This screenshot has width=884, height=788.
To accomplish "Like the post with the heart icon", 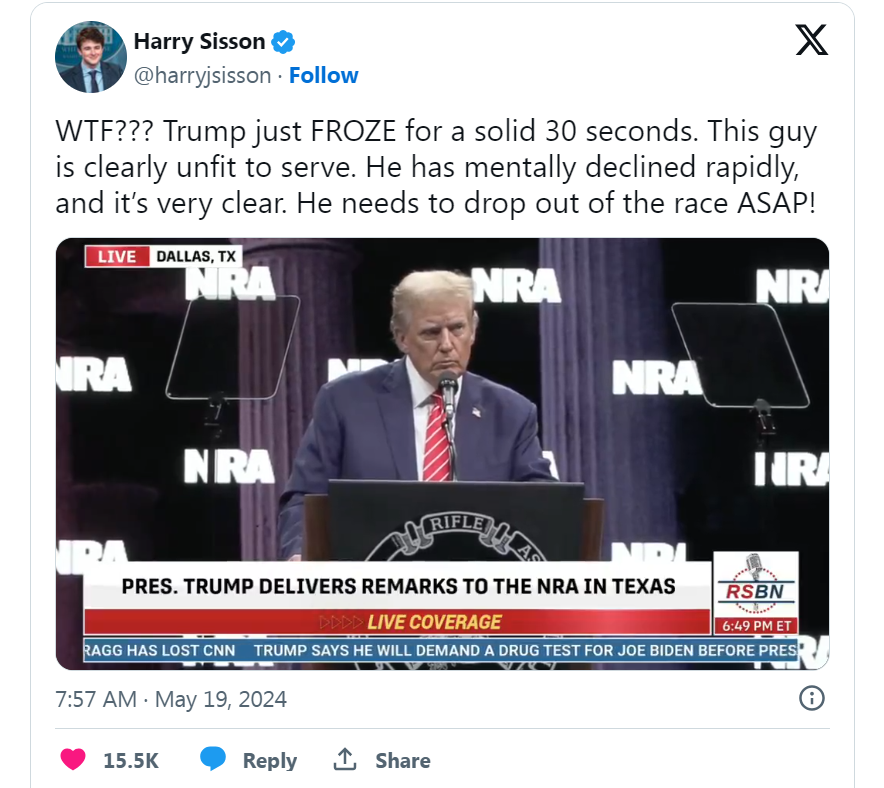I will click(73, 760).
